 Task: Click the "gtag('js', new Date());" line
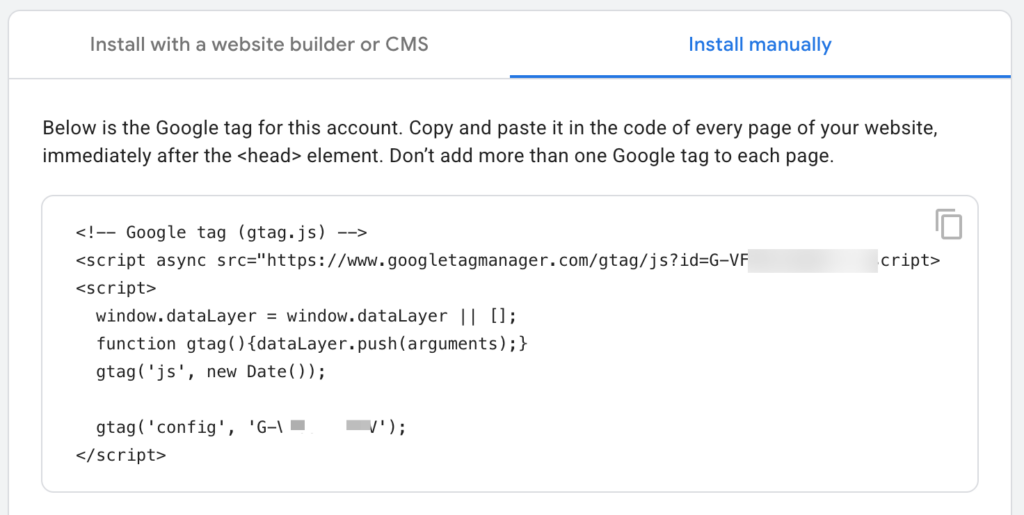point(210,371)
